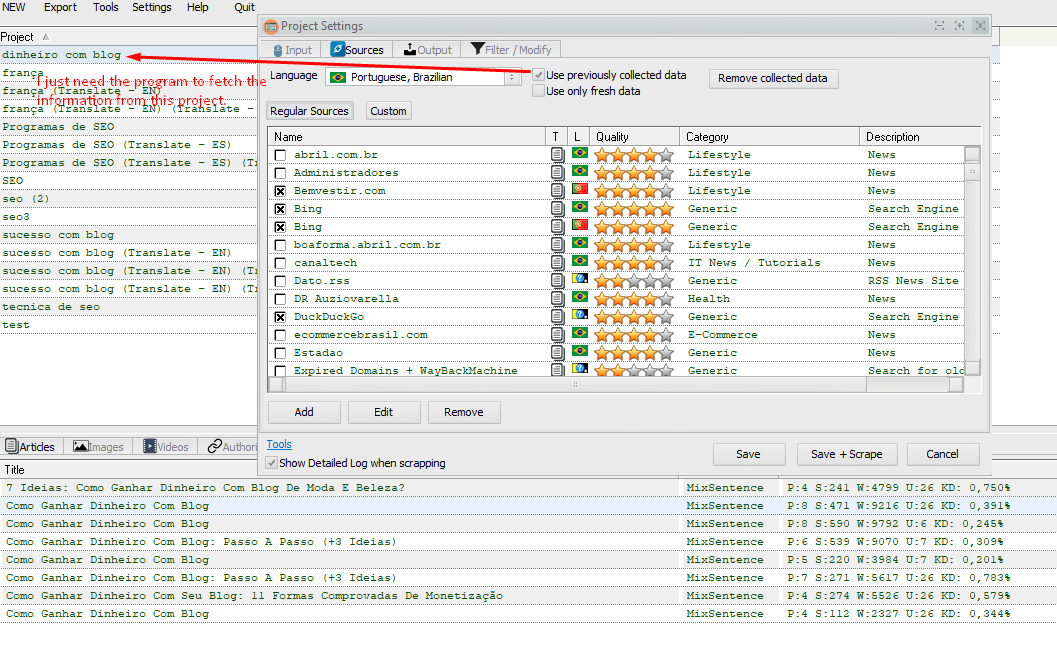Click quality stars for abril.com.br
This screenshot has width=1057, height=655.
634,155
